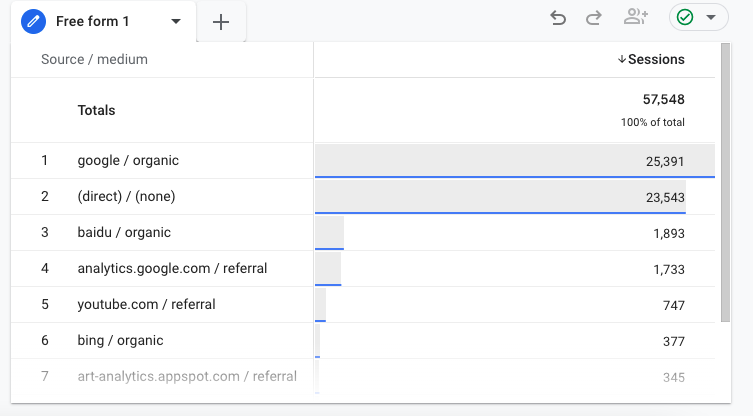
Task: Select the Source / medium column header
Action: tap(94, 60)
